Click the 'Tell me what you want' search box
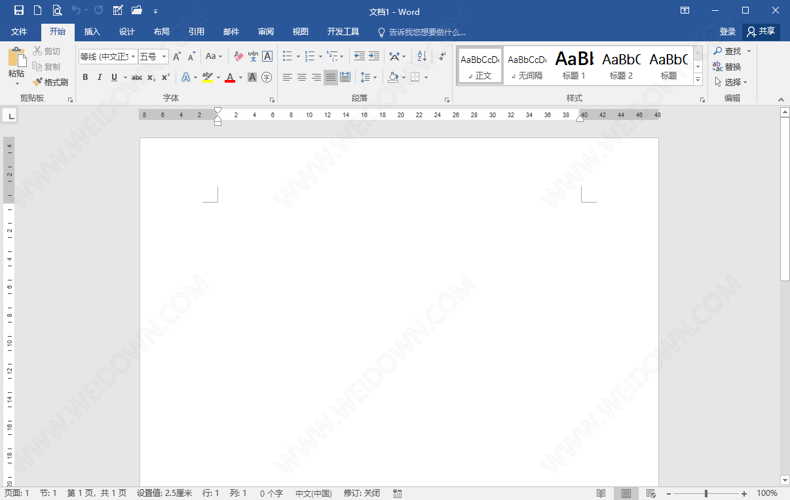 pyautogui.click(x=426, y=32)
